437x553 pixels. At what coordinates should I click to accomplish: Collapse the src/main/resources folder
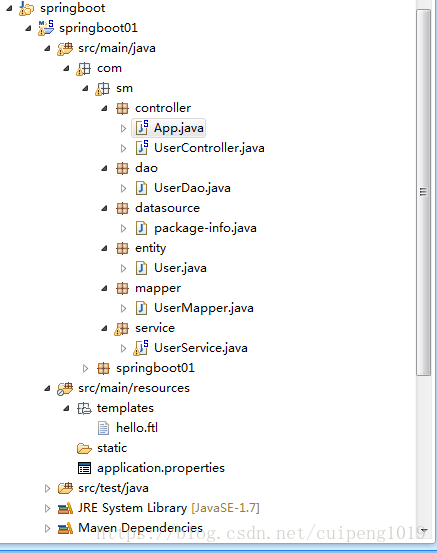(x=48, y=389)
